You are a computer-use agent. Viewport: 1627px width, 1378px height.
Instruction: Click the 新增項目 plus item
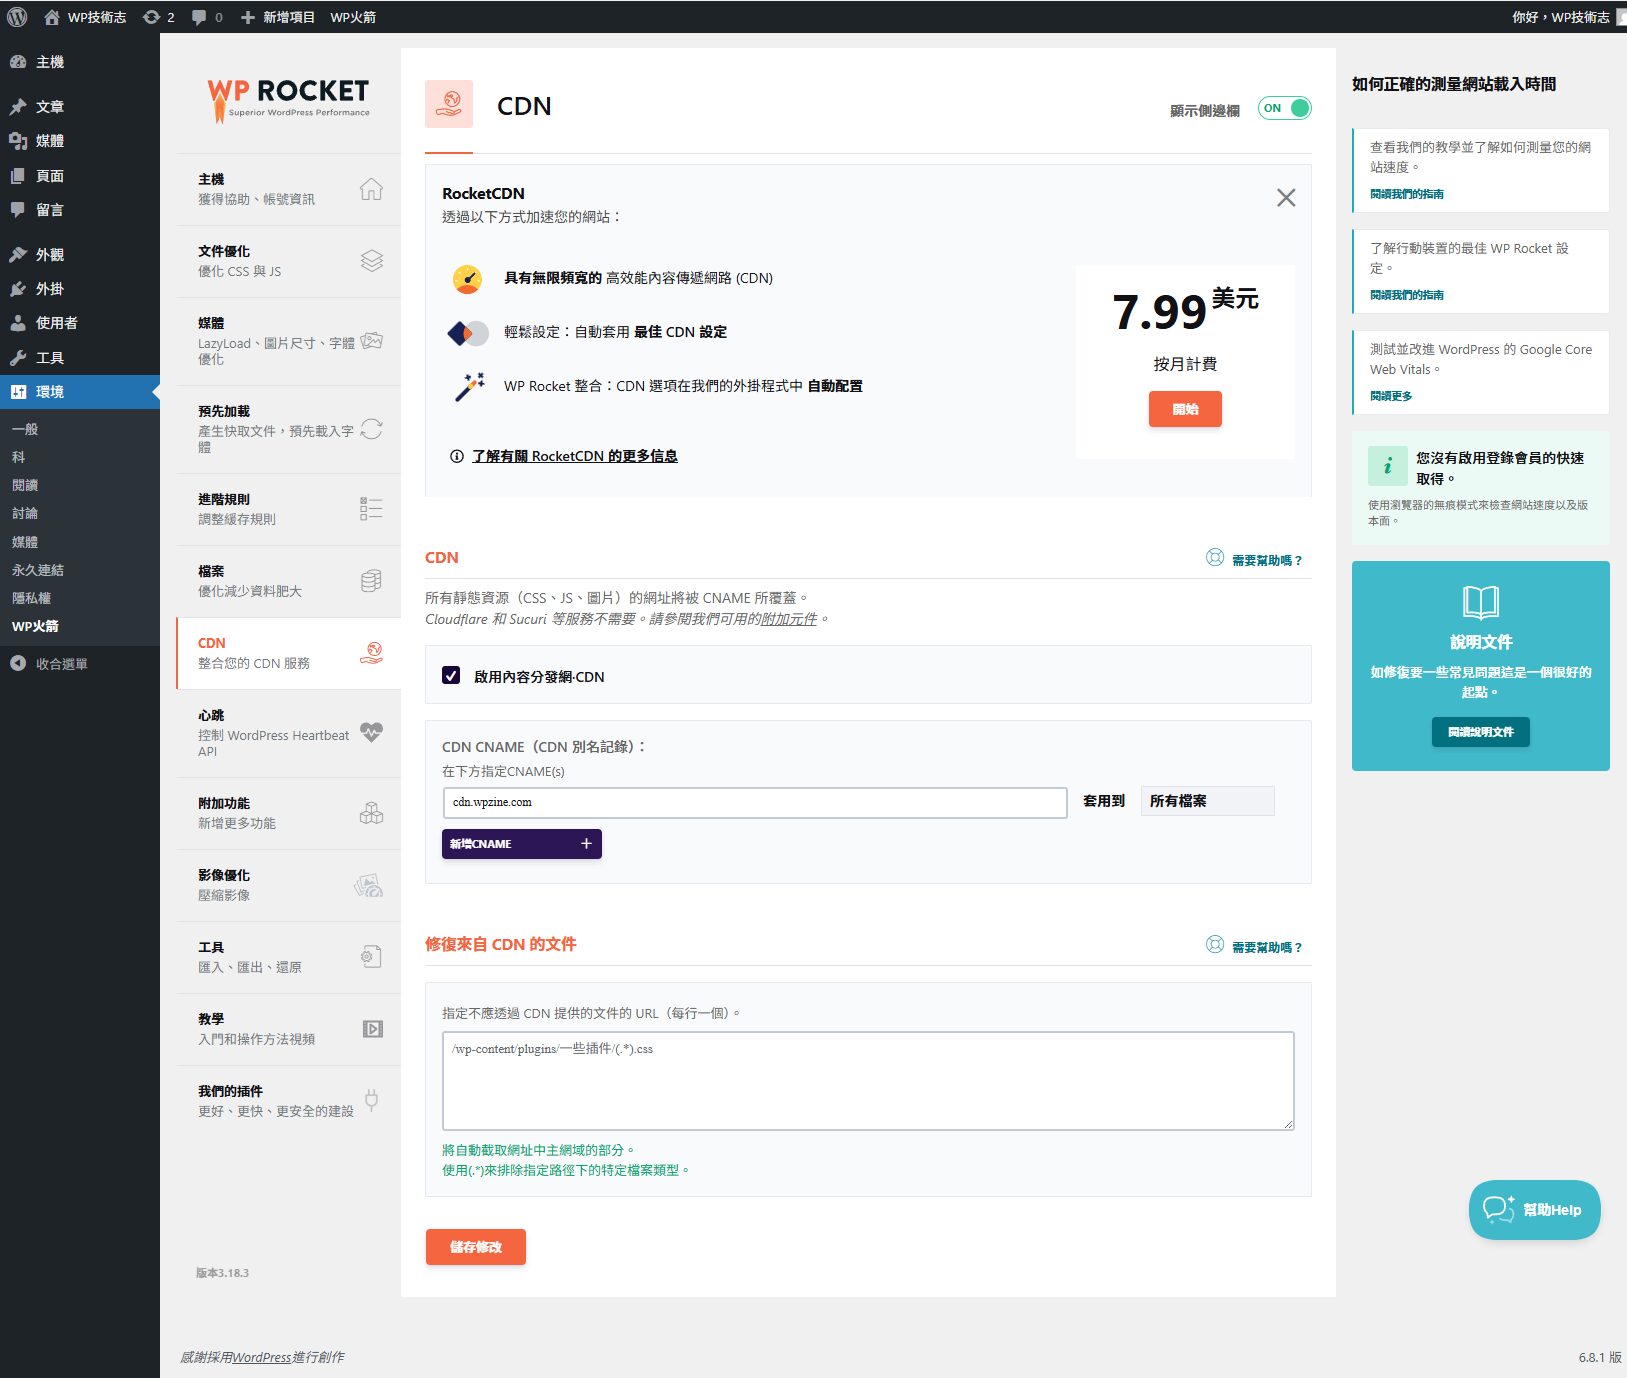(277, 17)
